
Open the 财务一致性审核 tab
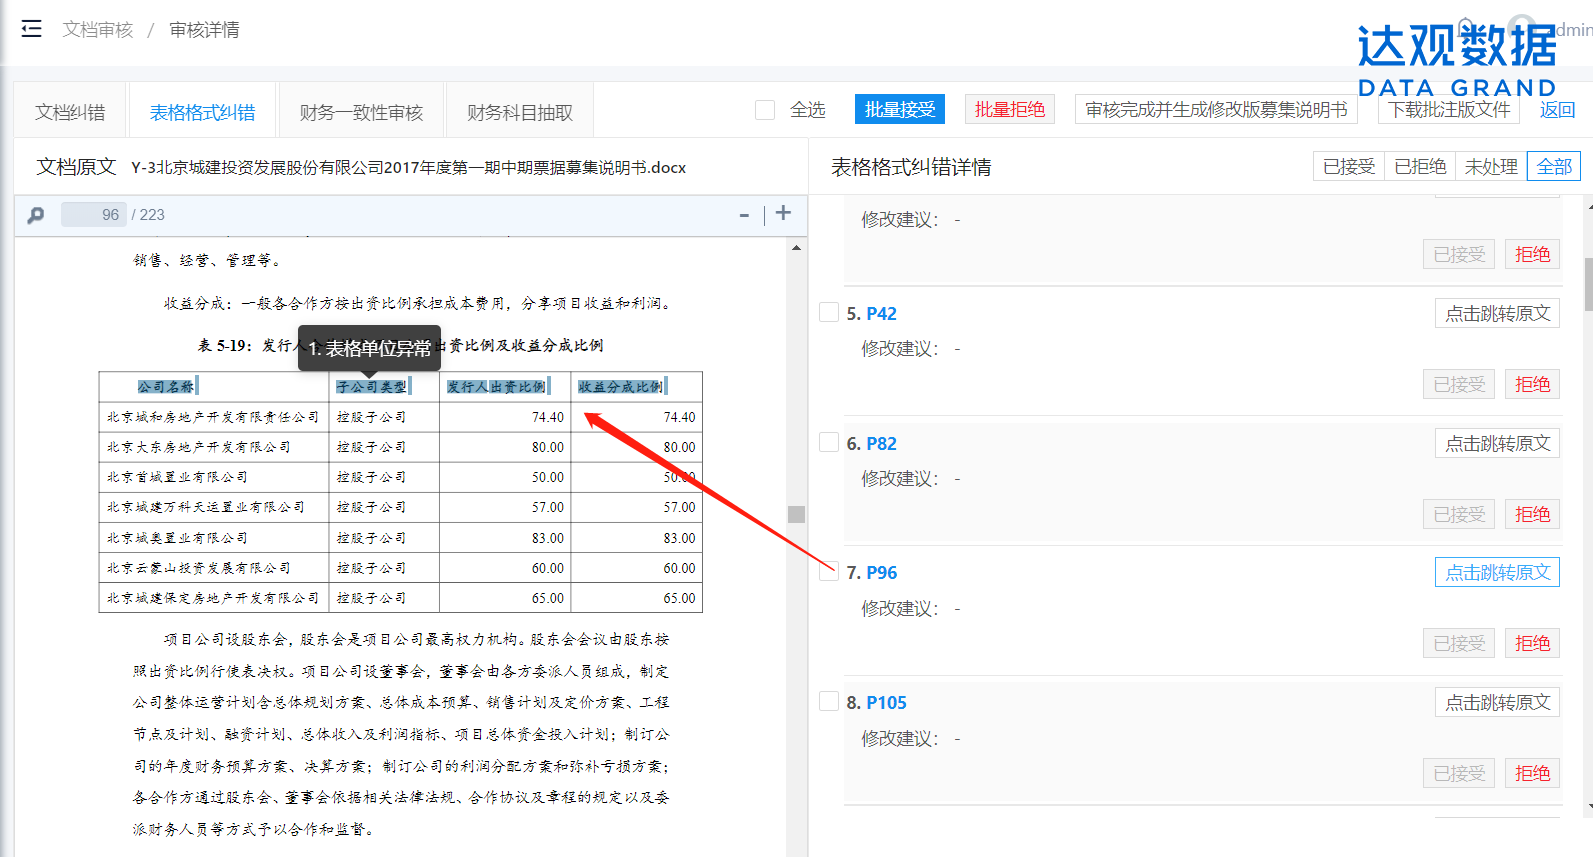click(361, 113)
